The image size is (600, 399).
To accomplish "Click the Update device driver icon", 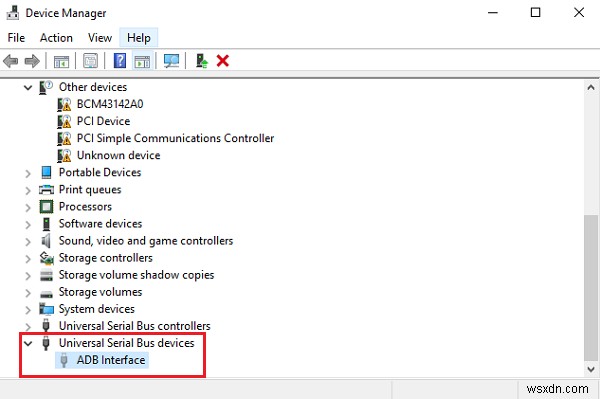I will (x=202, y=61).
